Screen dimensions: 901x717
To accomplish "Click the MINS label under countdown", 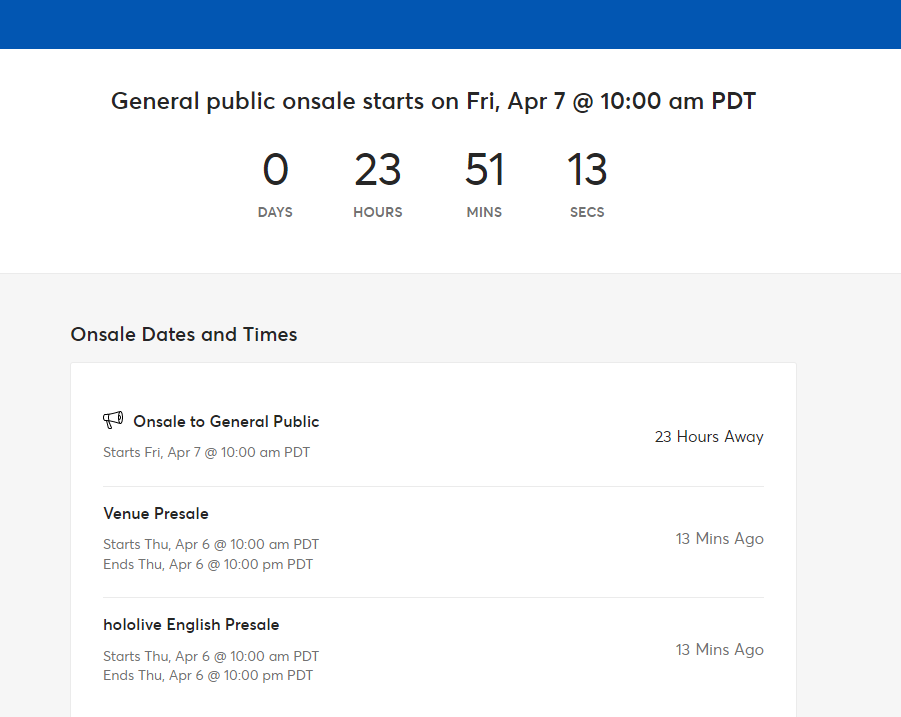I will (x=484, y=212).
